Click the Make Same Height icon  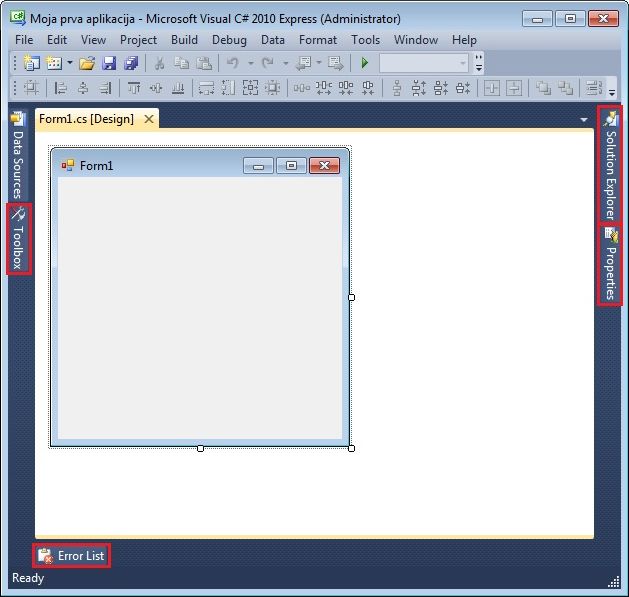228,88
